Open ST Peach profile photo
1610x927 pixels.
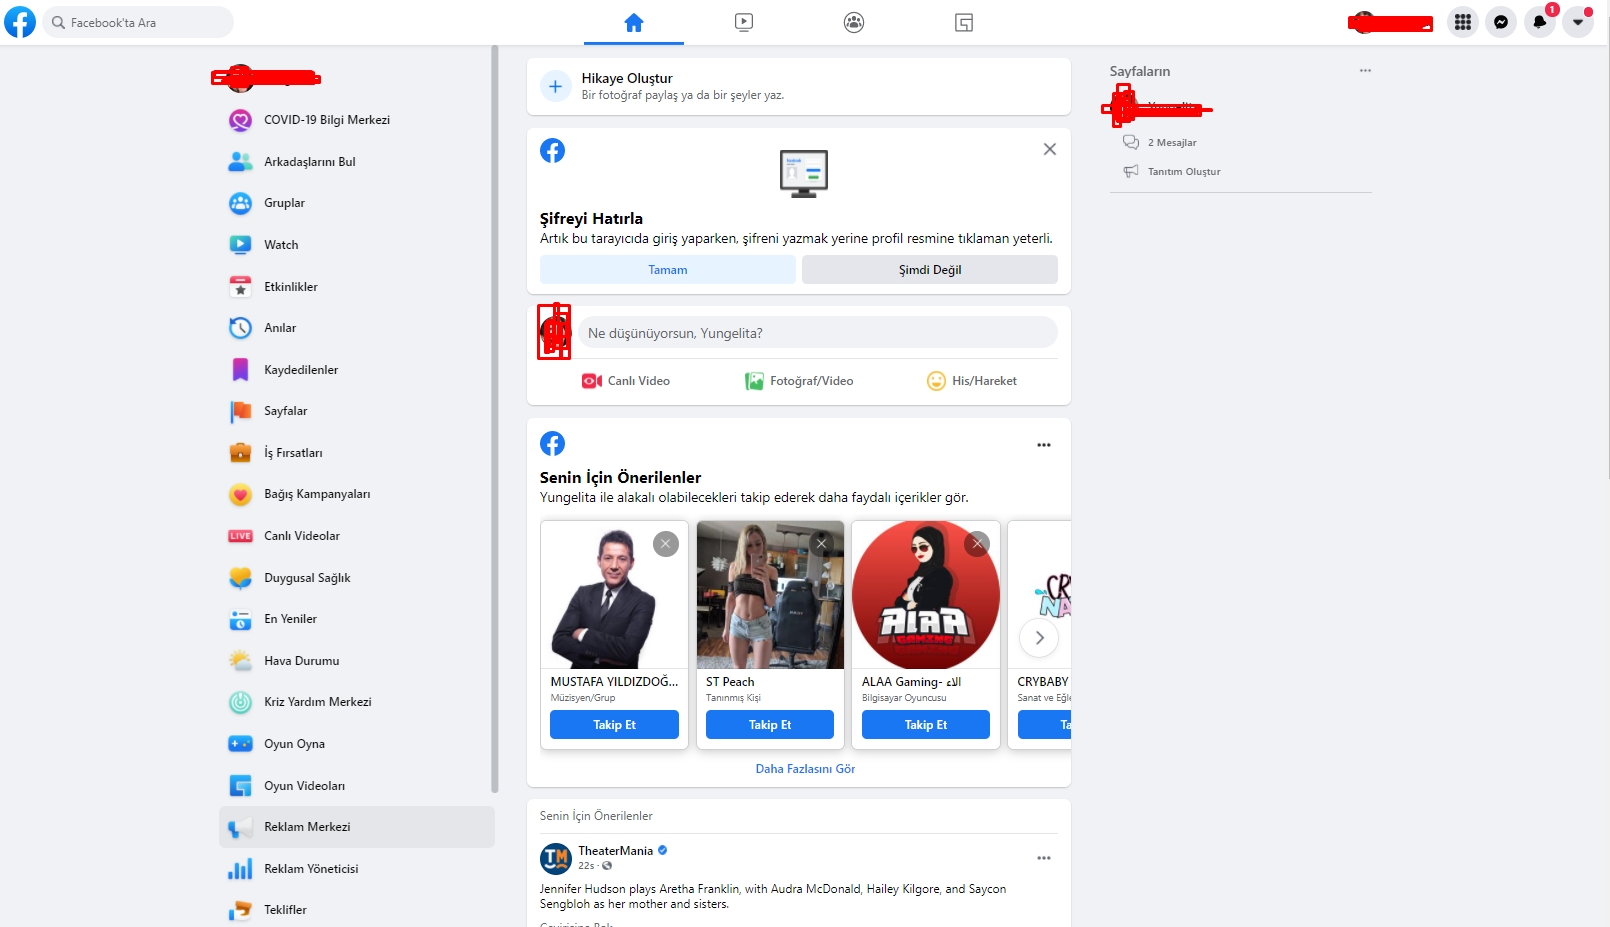point(770,595)
